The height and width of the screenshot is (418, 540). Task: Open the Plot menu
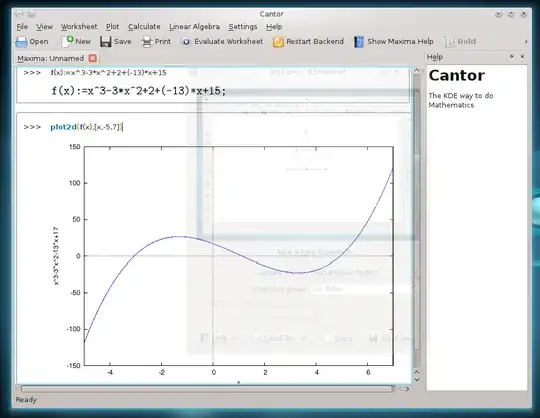(x=112, y=27)
